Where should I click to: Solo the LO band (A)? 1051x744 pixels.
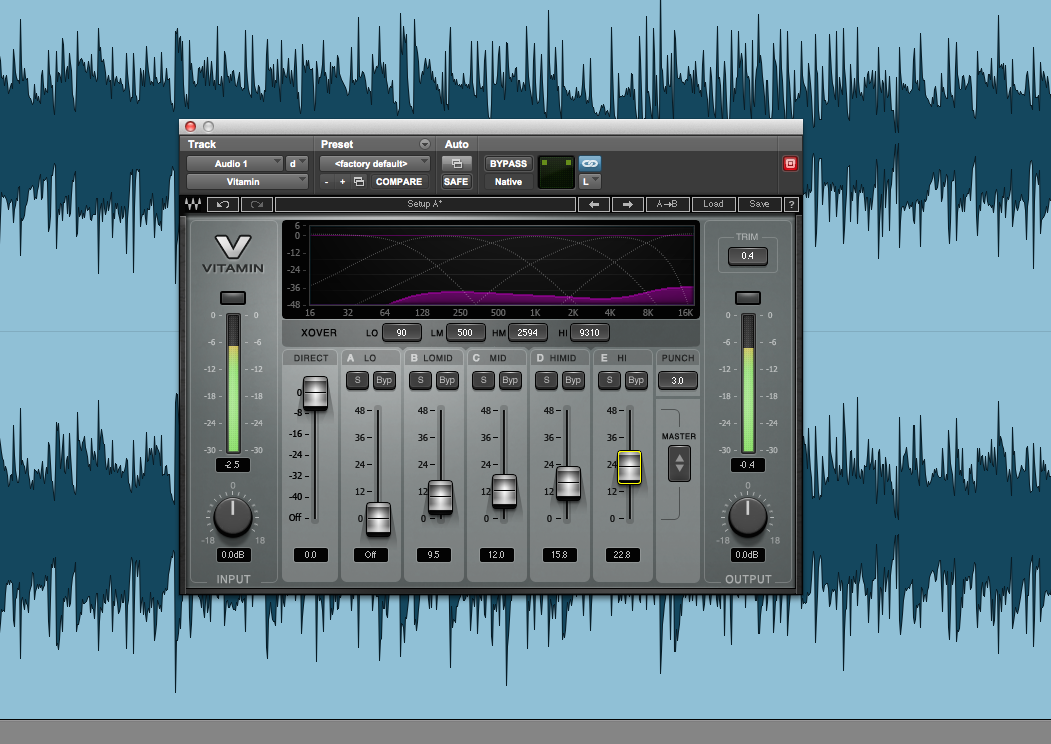point(357,380)
